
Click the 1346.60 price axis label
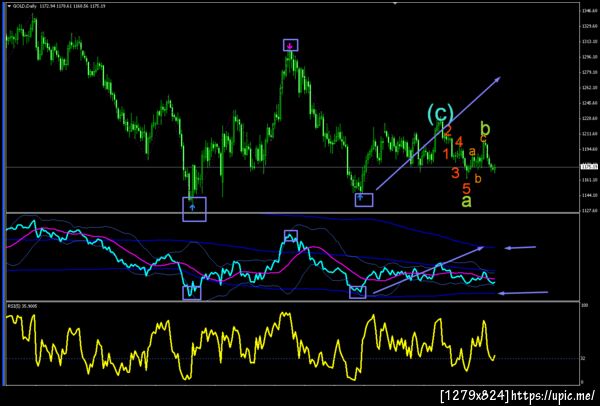[x=588, y=11]
